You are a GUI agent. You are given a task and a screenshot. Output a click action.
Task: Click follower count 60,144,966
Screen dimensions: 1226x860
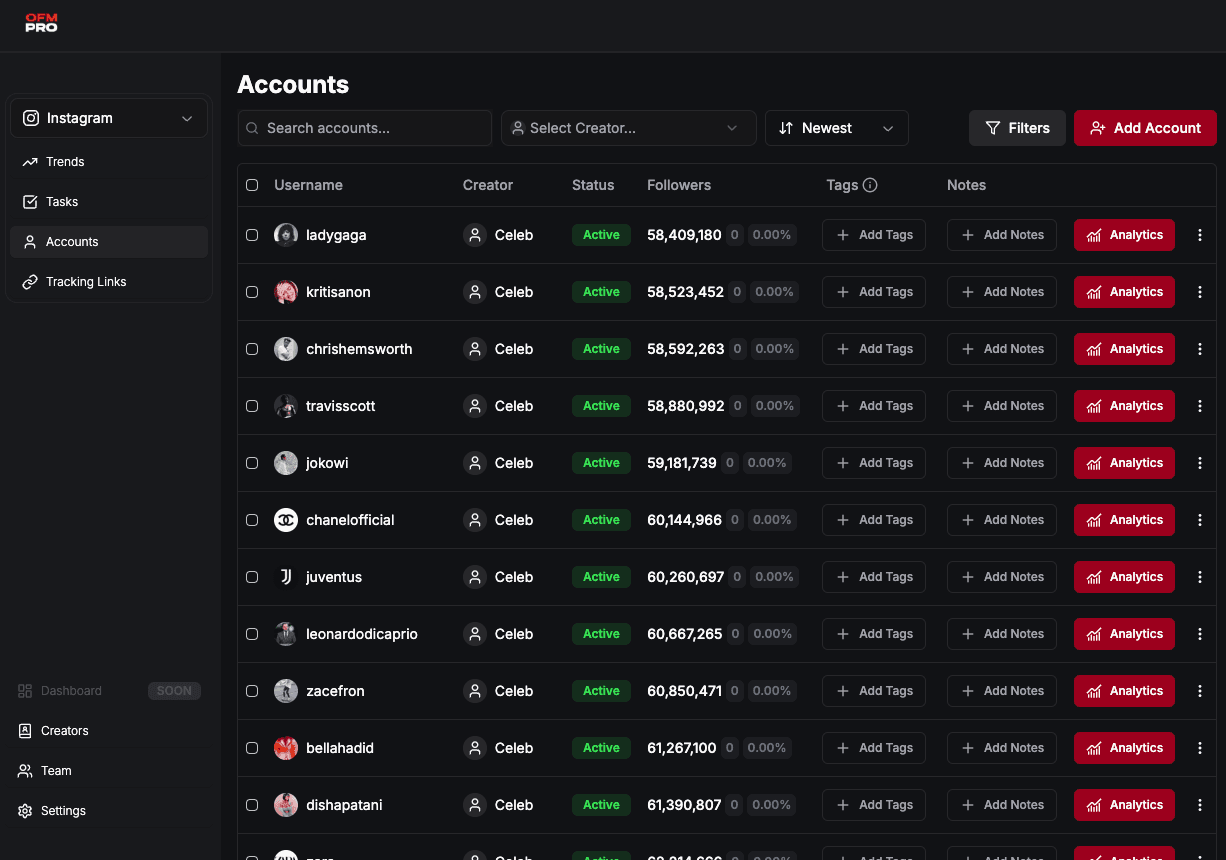click(x=685, y=520)
